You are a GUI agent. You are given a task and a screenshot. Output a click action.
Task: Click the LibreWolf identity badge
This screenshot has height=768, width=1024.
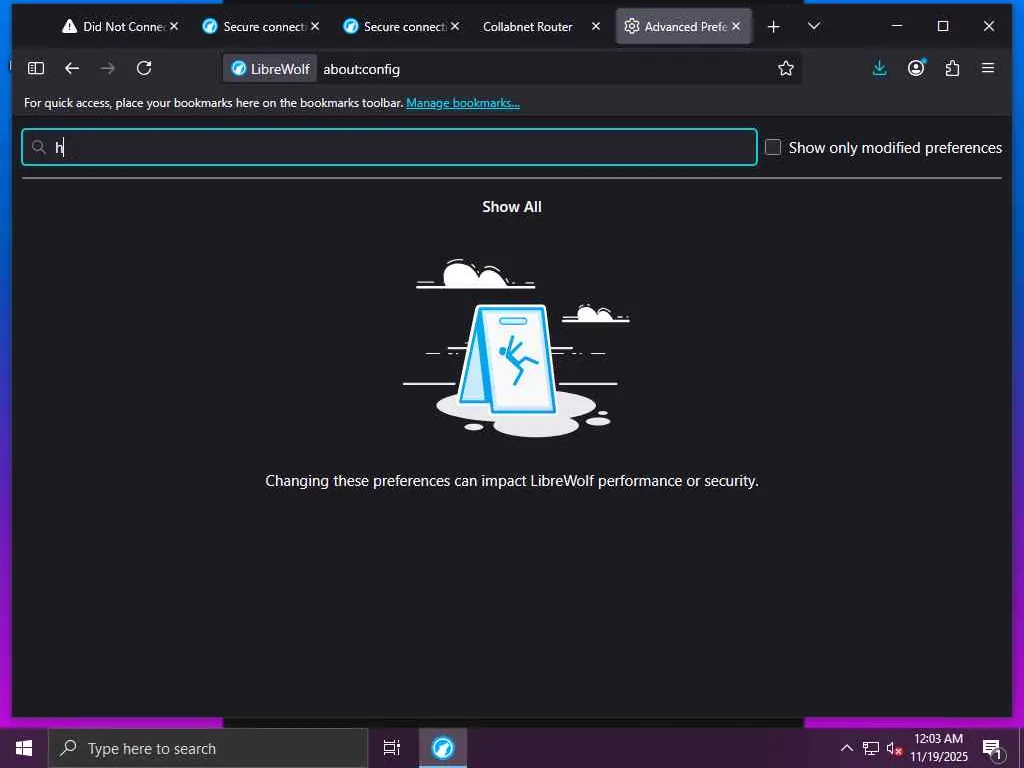tap(270, 69)
